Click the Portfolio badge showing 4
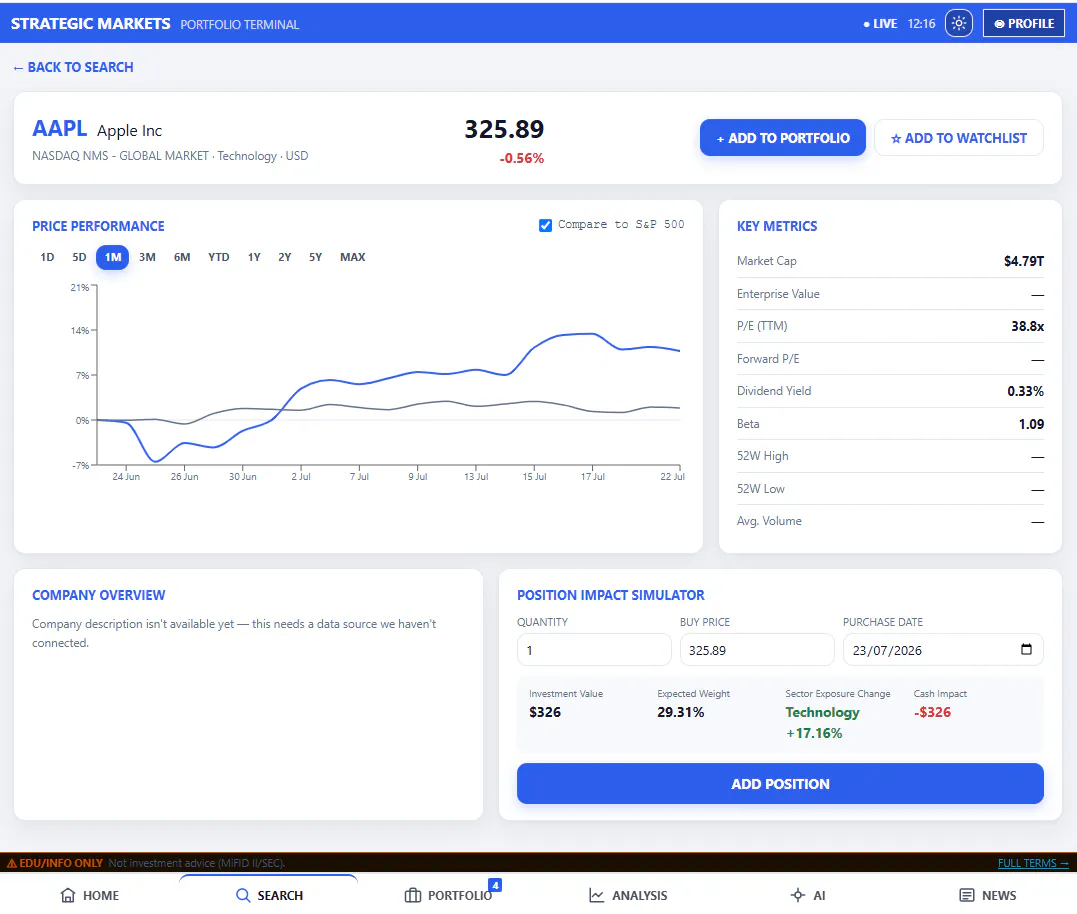Viewport: 1077px width, 914px height. [x=495, y=885]
